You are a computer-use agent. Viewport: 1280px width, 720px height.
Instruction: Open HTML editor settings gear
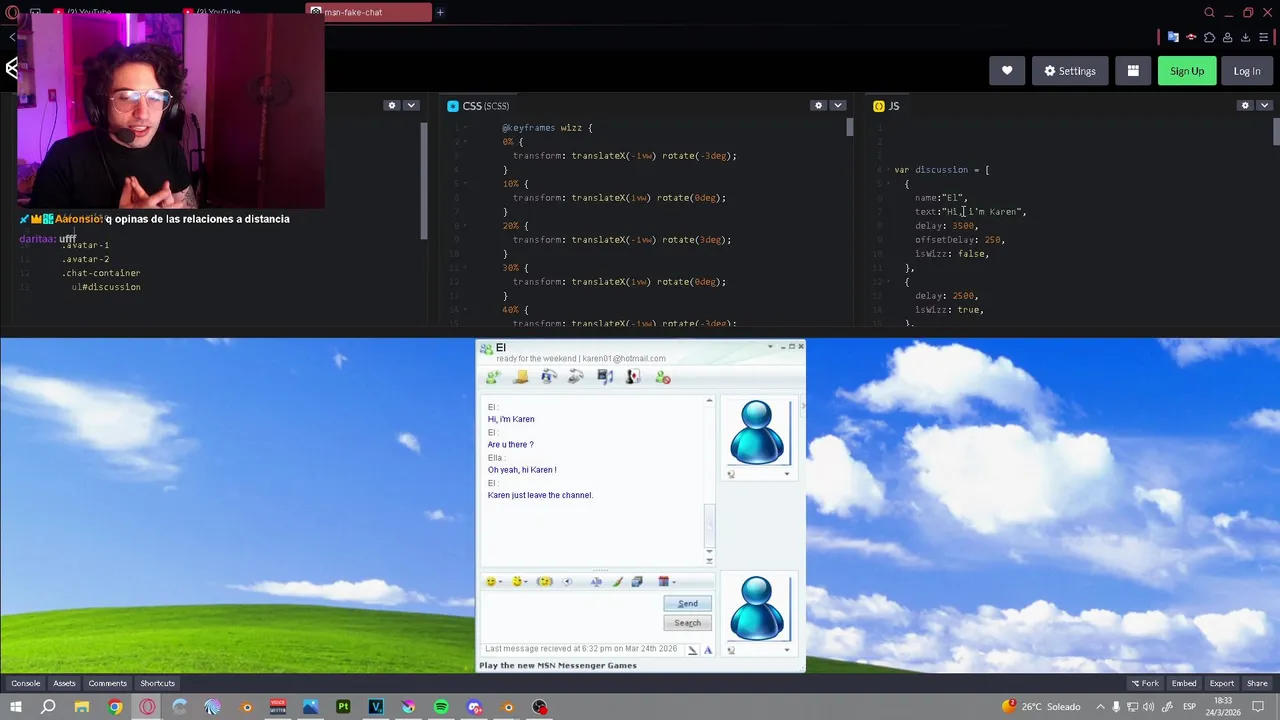(392, 105)
